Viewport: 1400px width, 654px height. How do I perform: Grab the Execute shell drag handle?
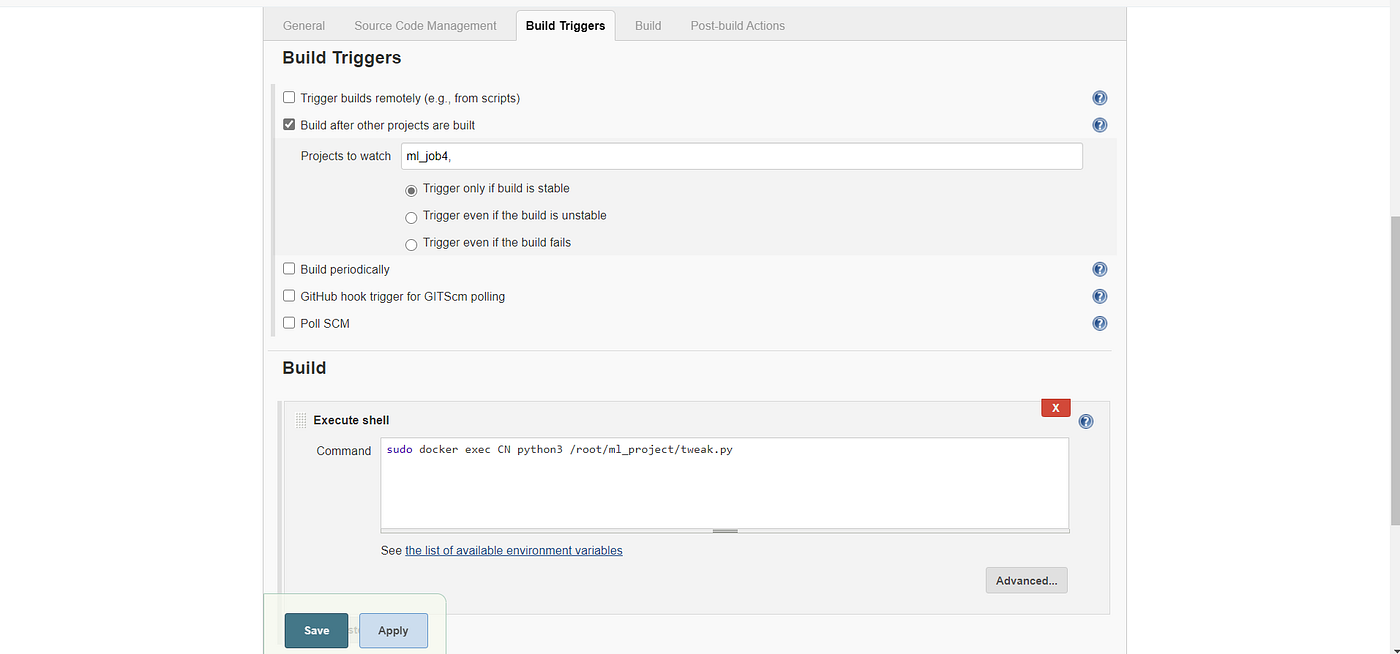point(301,421)
